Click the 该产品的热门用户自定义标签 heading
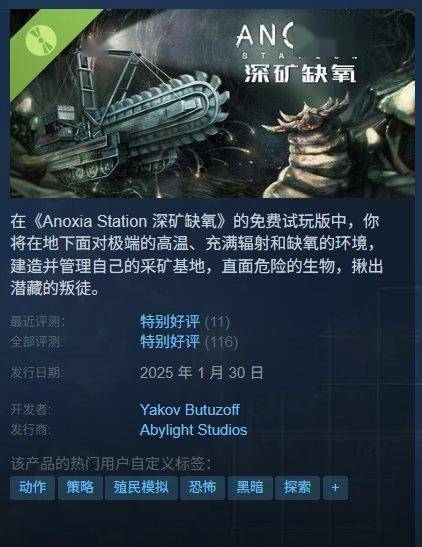Screen dimensions: 422x547 click(x=111, y=464)
